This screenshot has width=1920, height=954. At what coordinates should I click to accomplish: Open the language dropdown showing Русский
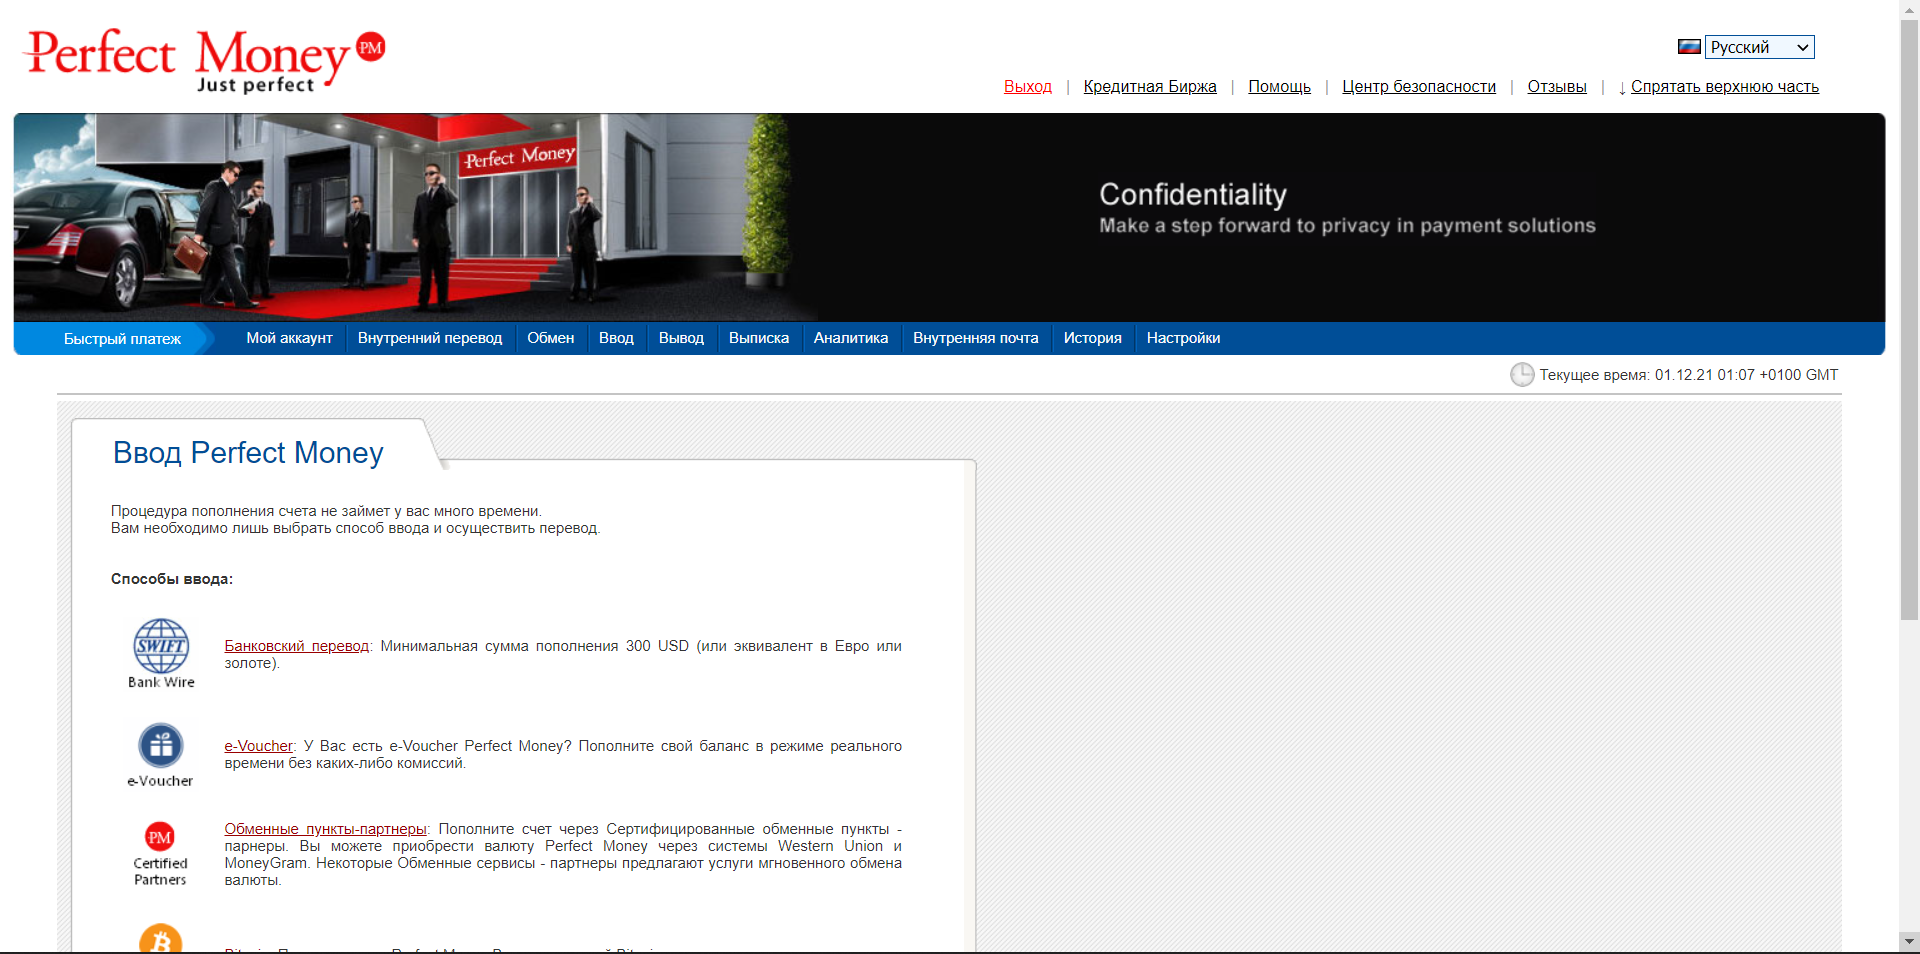click(x=1759, y=47)
